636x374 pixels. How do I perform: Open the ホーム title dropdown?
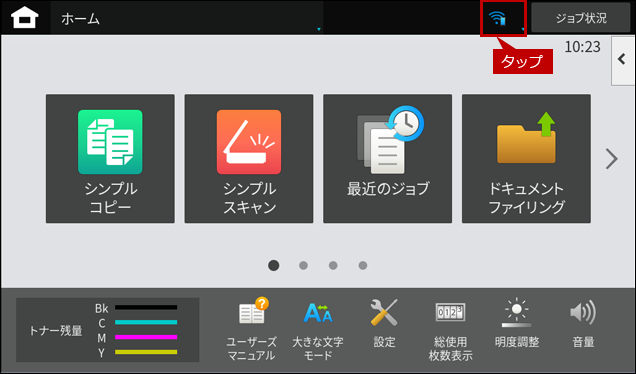[187, 18]
